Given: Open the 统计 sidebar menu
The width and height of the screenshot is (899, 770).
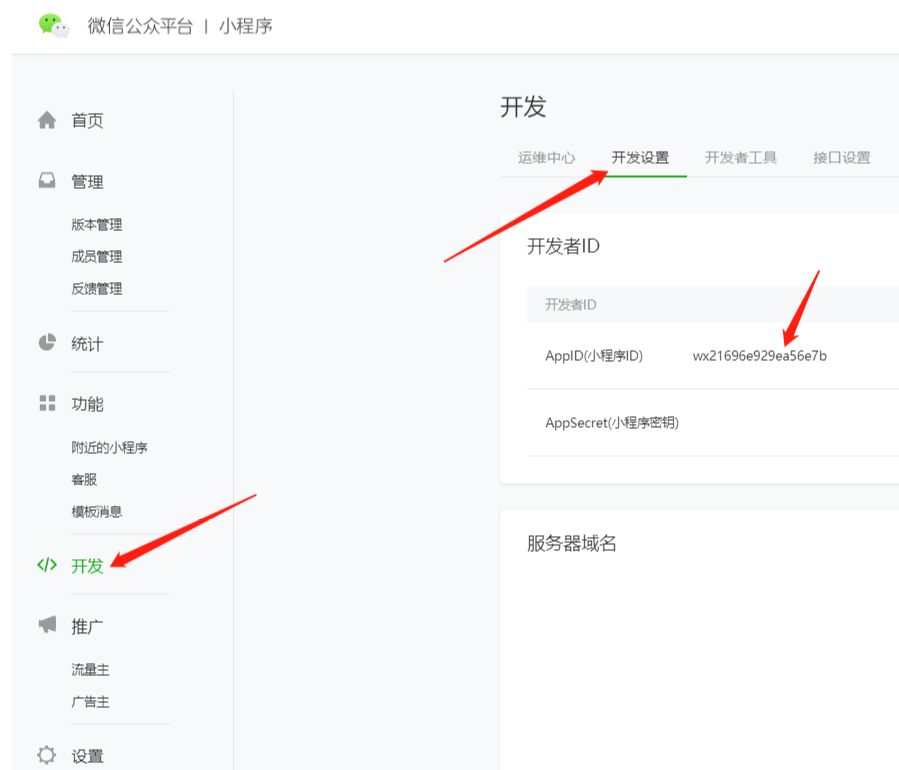Looking at the screenshot, I should [x=87, y=344].
